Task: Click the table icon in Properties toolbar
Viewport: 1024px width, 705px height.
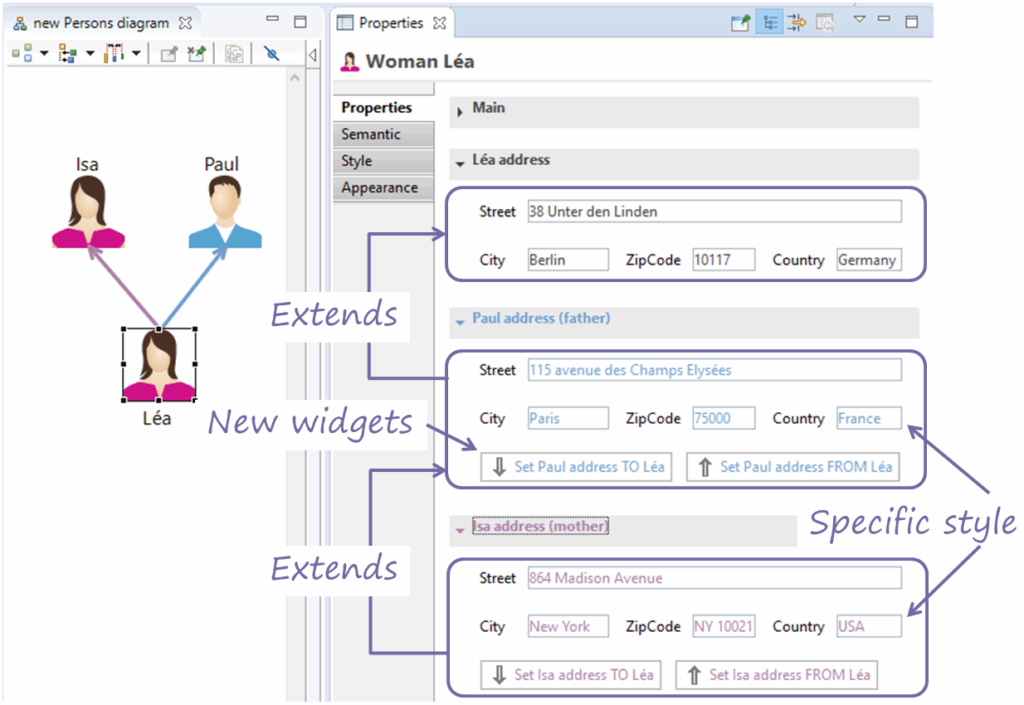Action: [826, 22]
